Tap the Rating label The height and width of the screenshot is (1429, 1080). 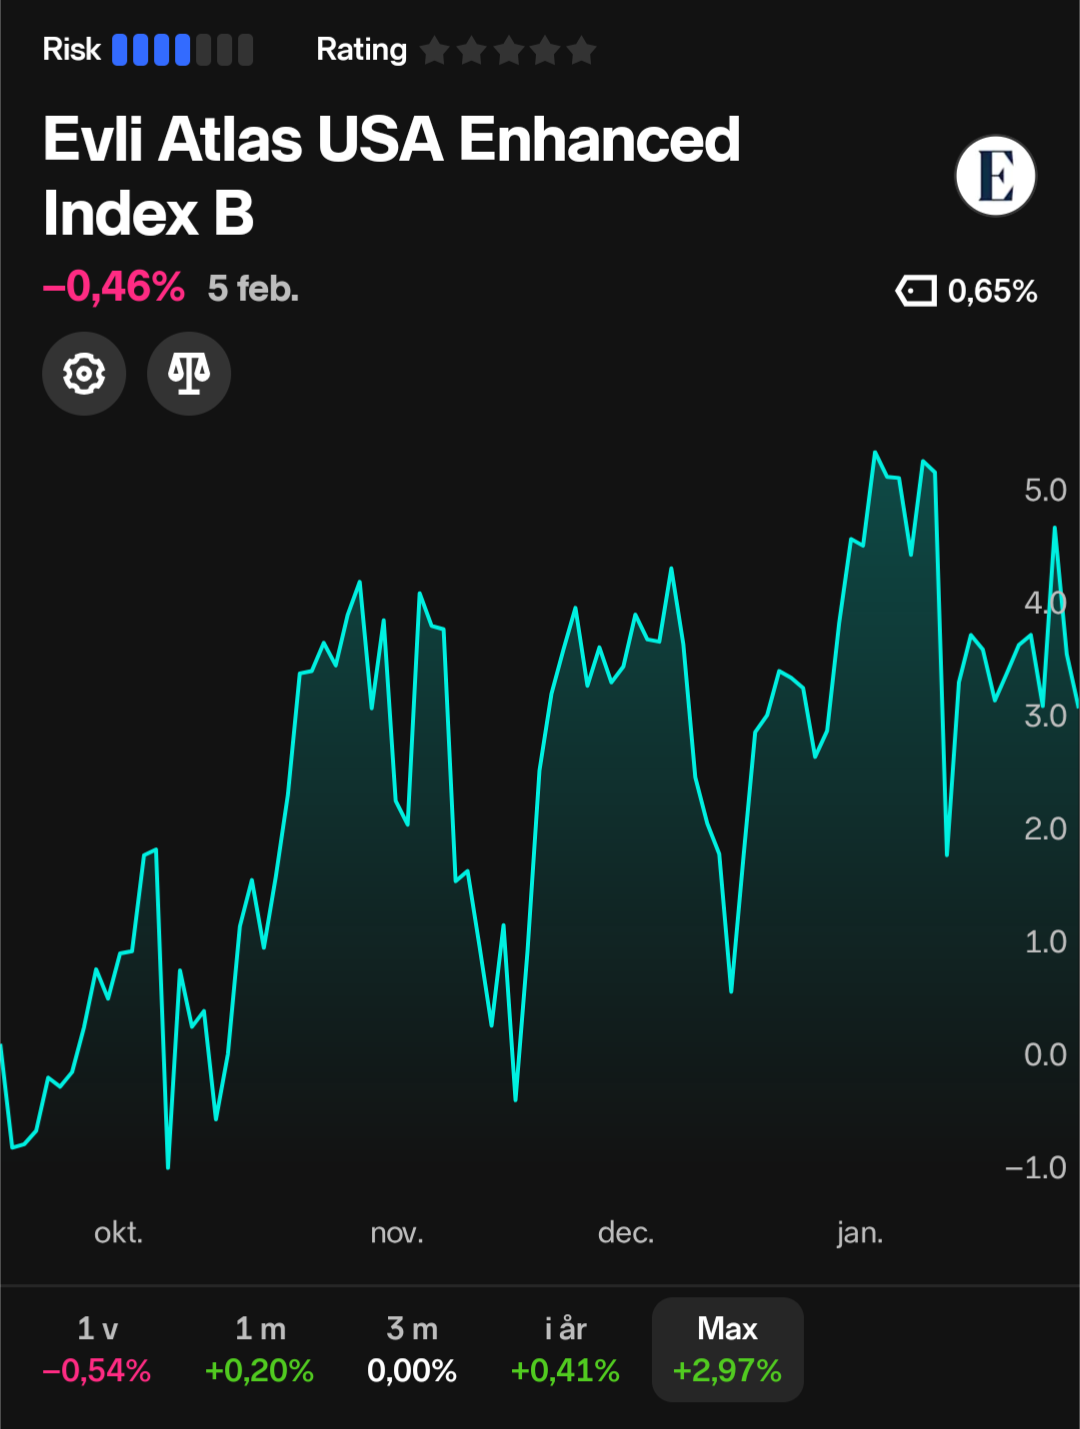361,50
